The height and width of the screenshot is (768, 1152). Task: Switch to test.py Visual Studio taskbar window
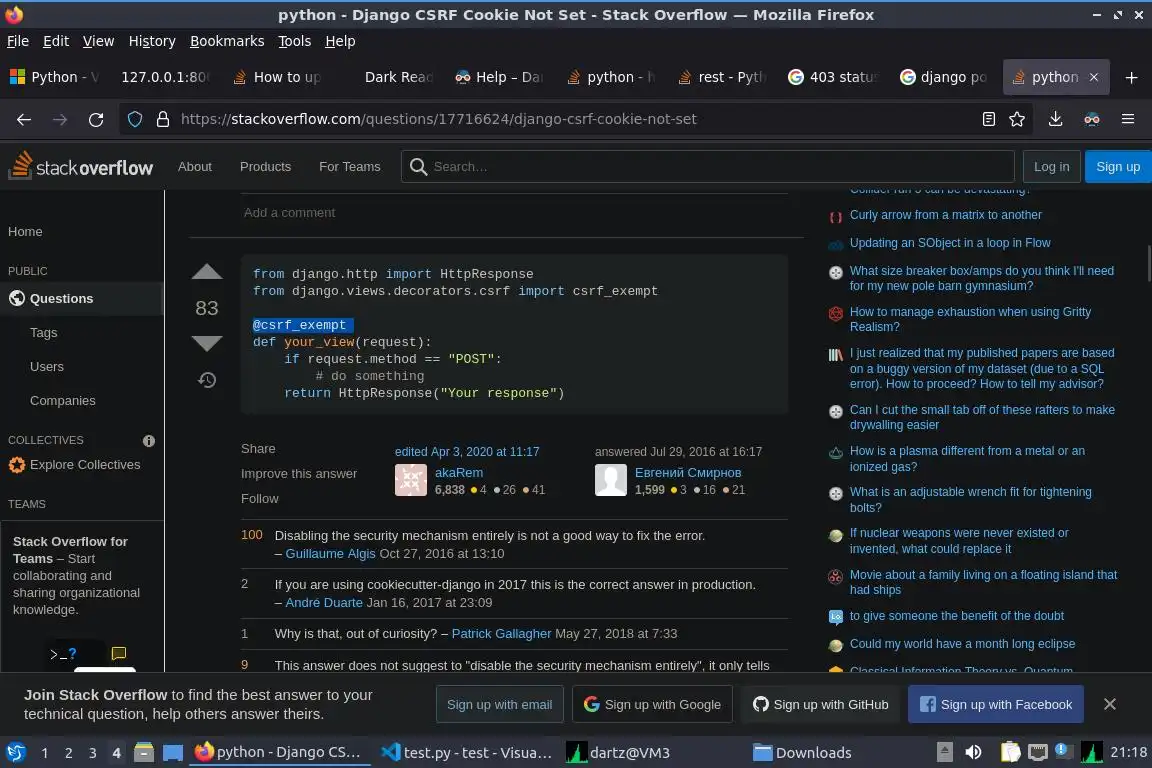pos(467,753)
